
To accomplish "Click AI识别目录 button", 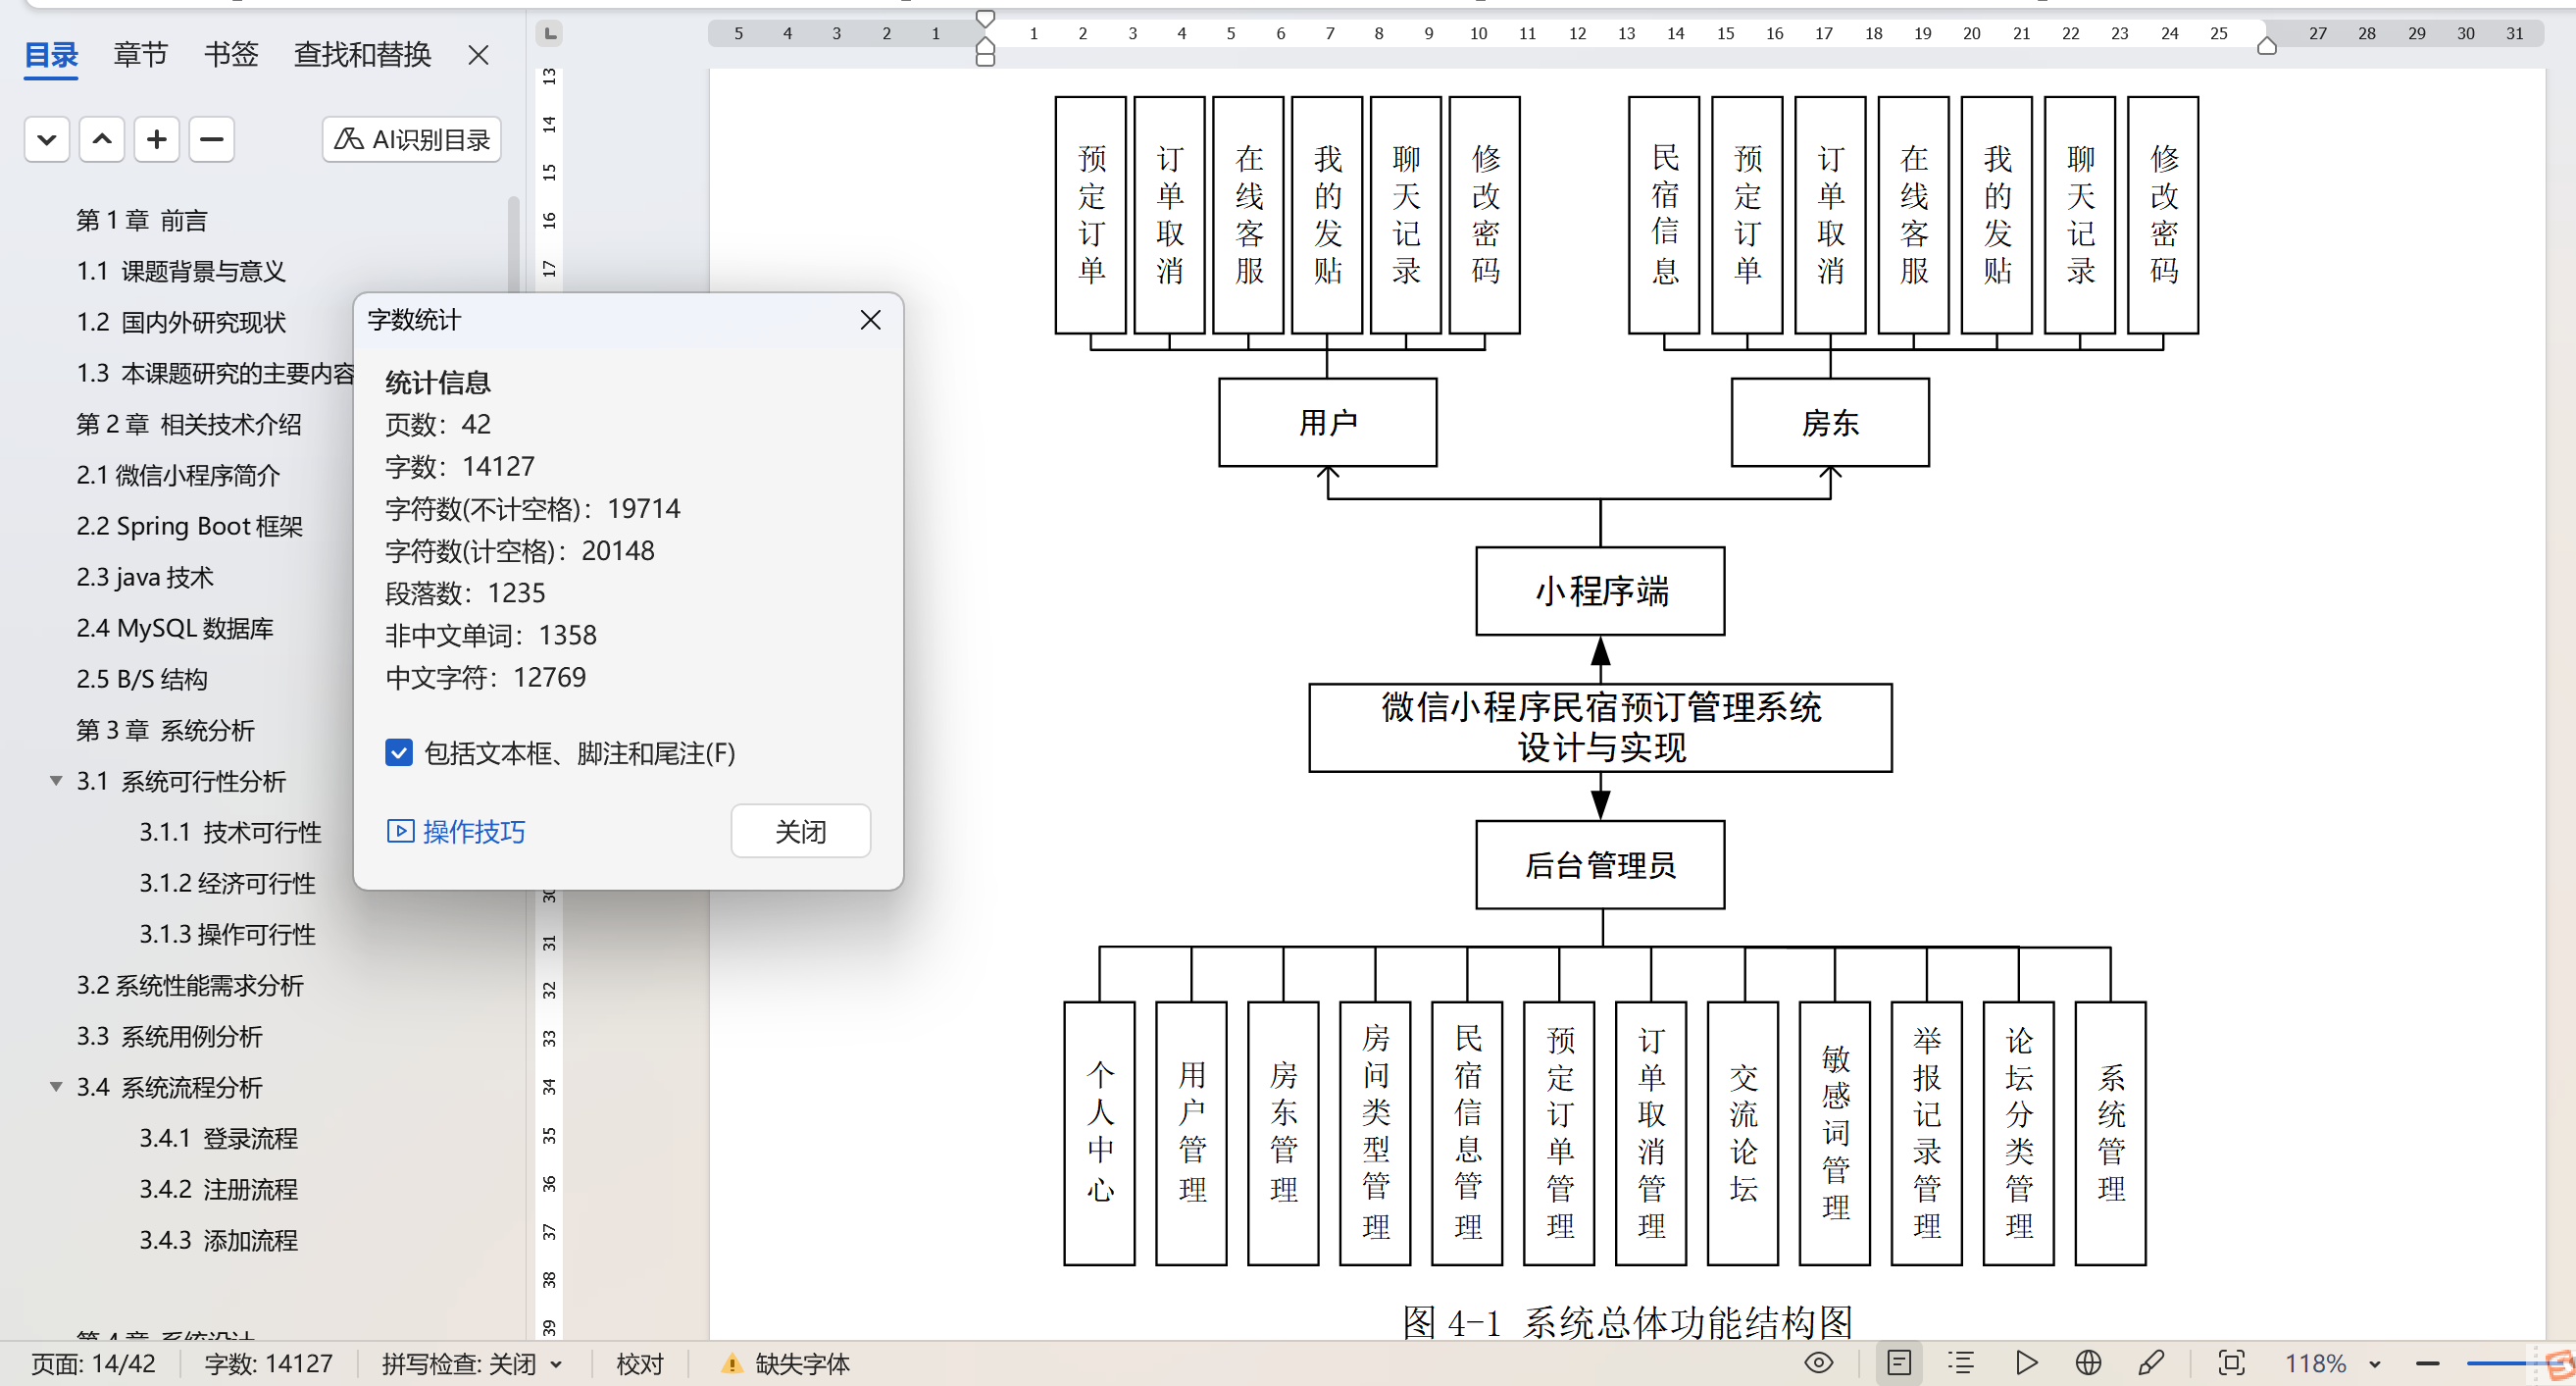I will 412,139.
